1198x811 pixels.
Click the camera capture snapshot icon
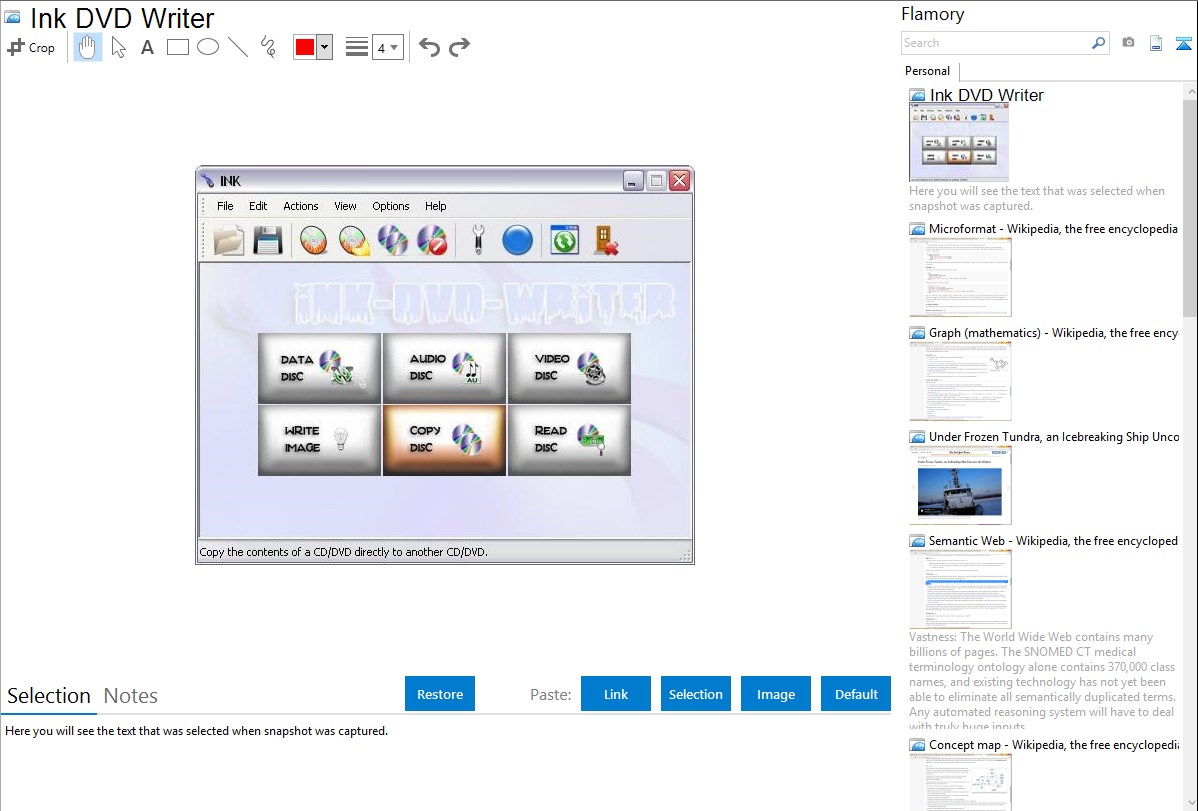(1128, 43)
